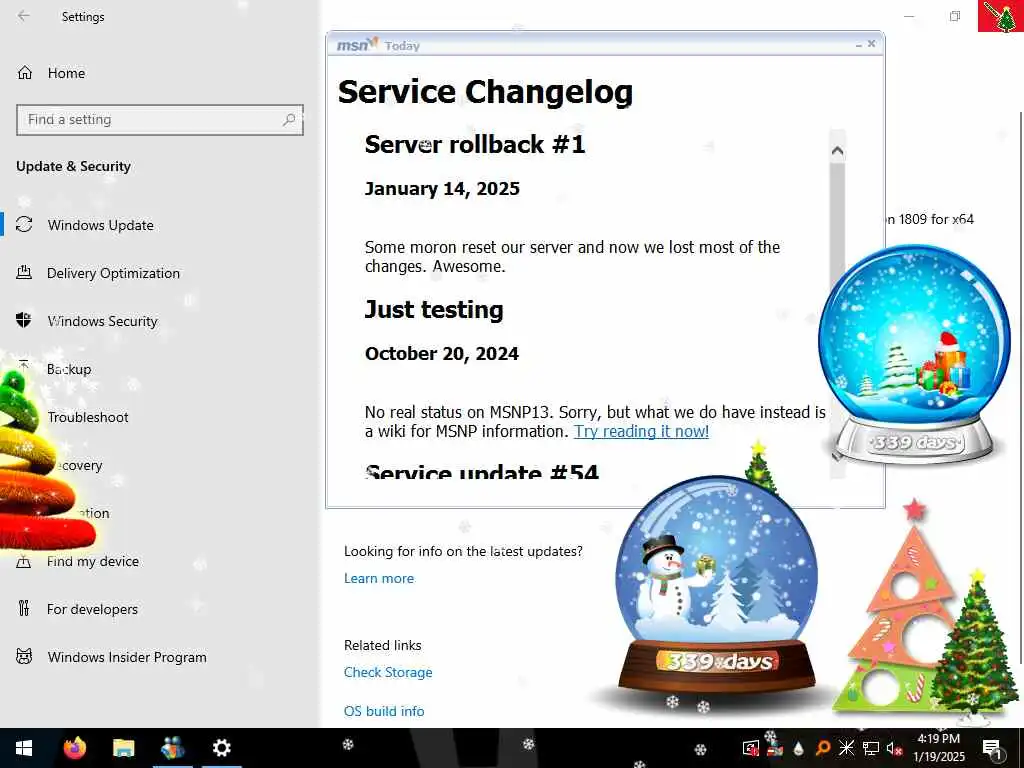Click the network tray icon
The height and width of the screenshot is (768, 1024).
[x=871, y=748]
